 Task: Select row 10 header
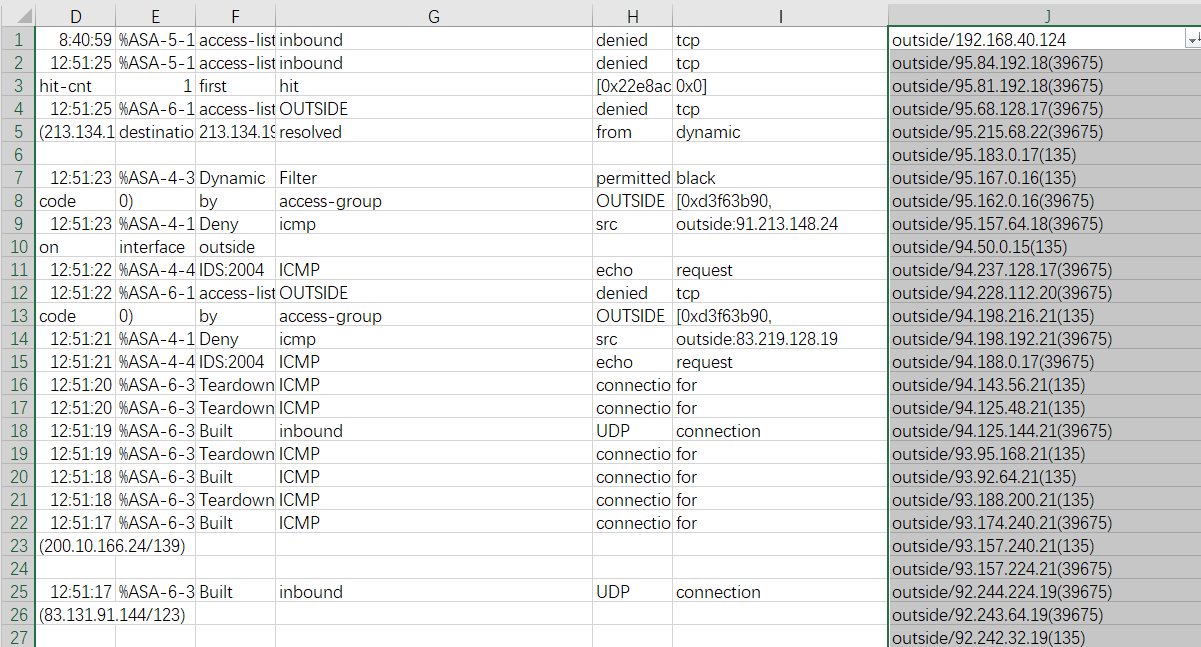17,247
